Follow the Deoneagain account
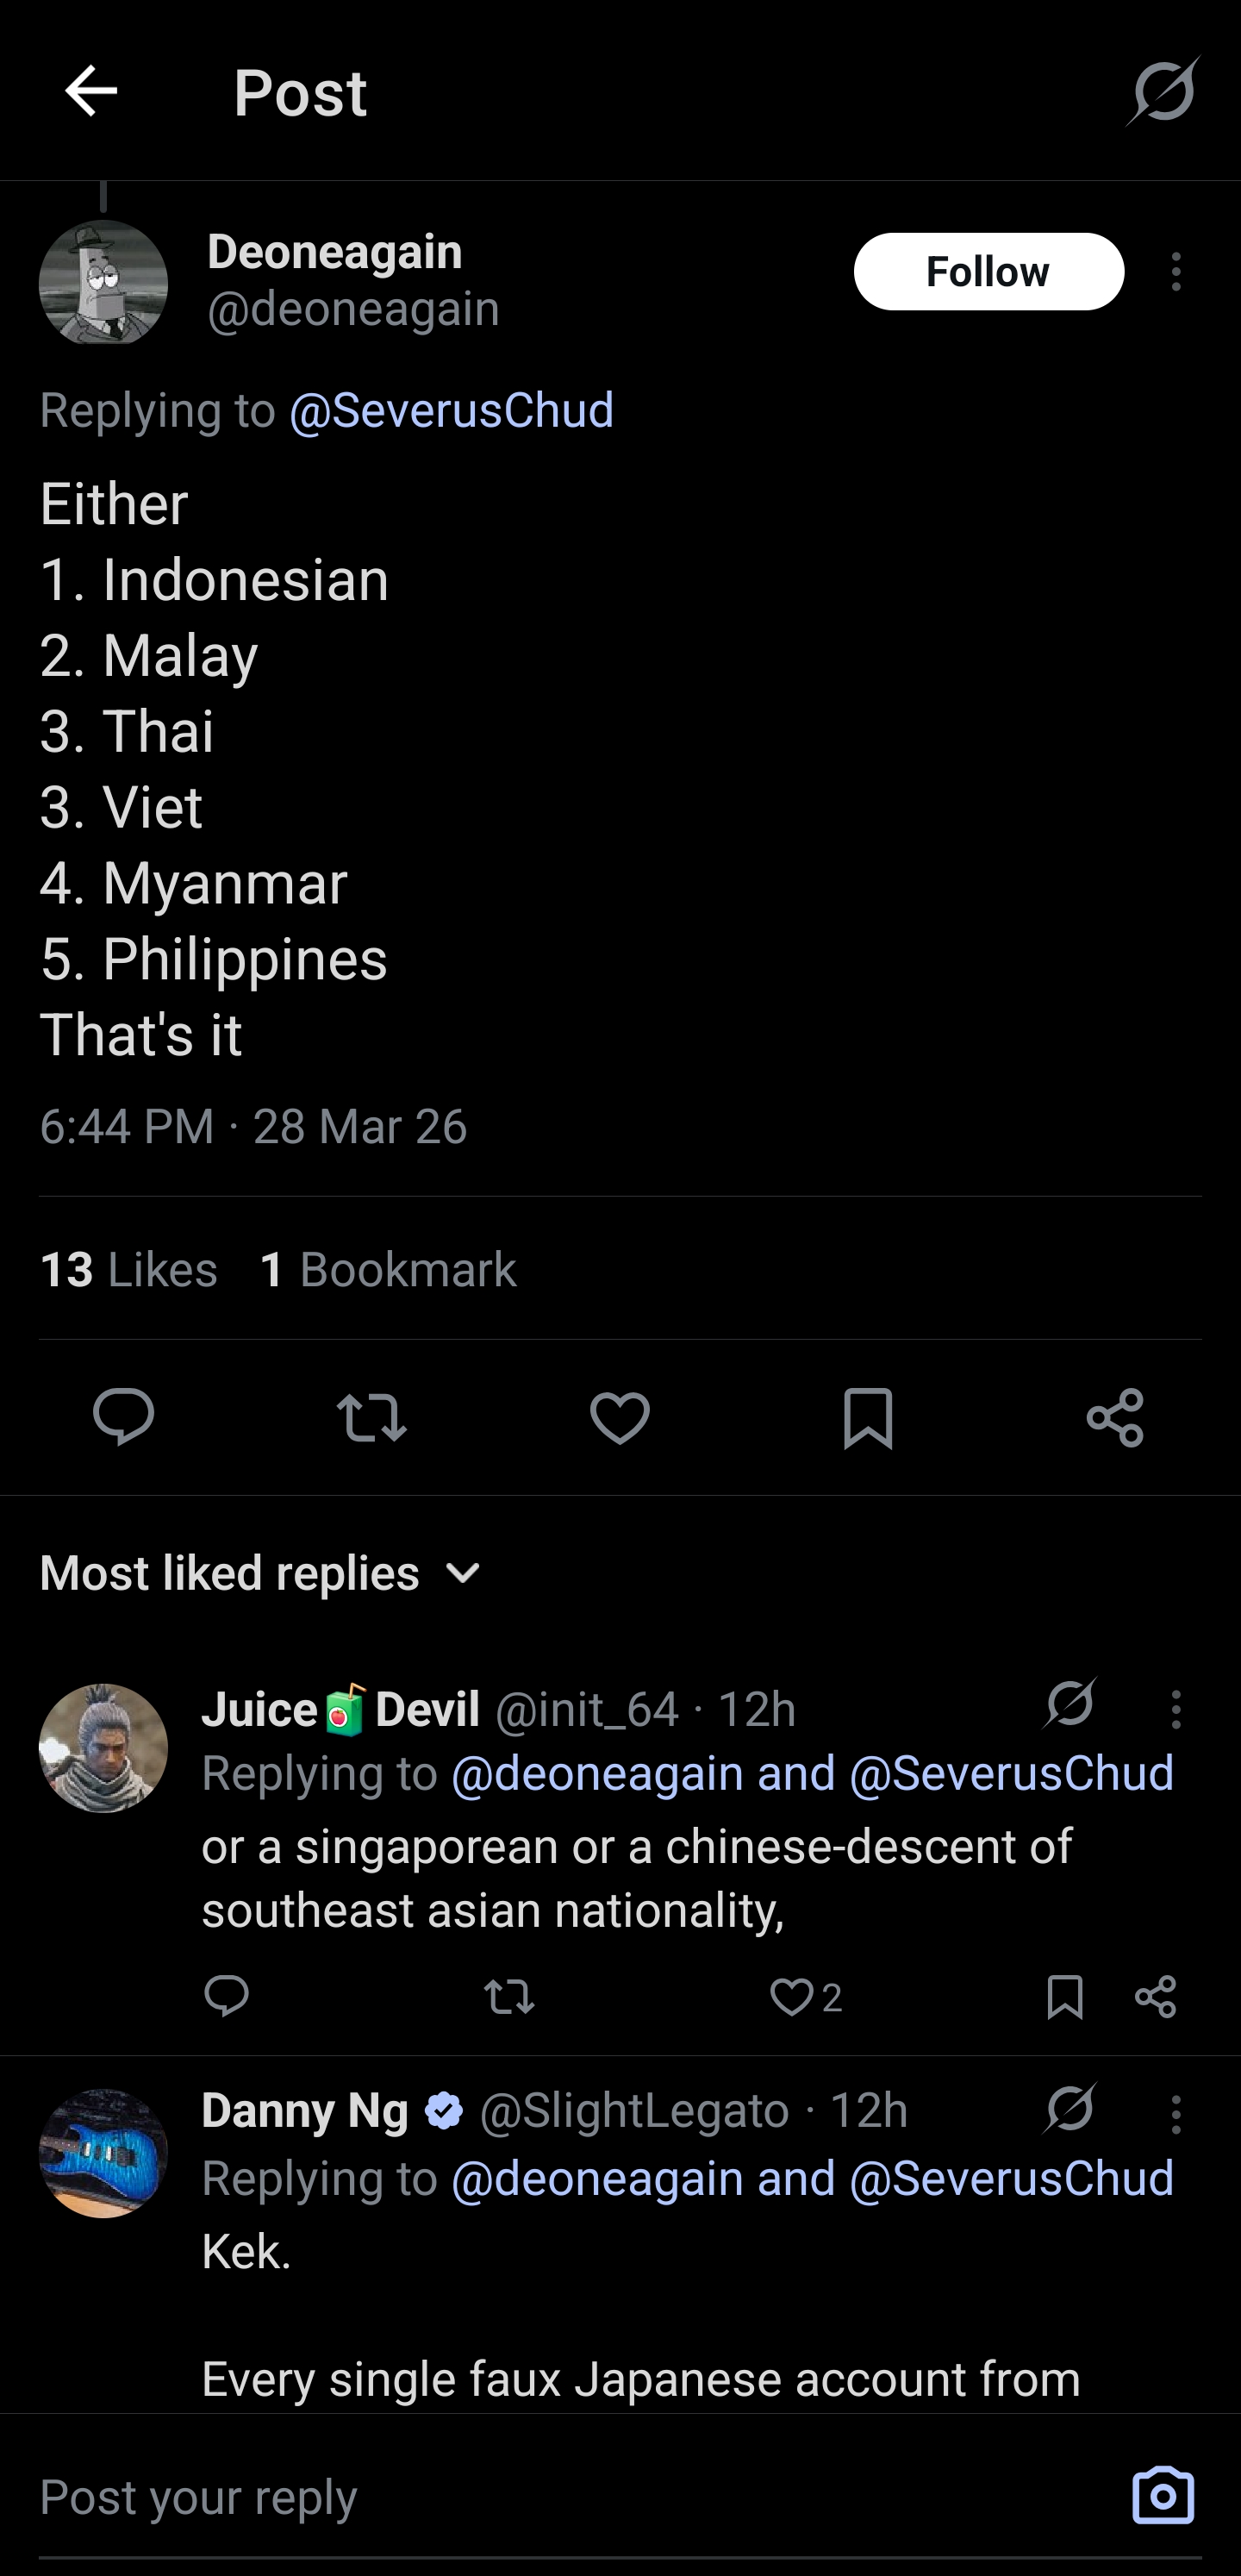This screenshot has width=1241, height=2576. point(988,272)
